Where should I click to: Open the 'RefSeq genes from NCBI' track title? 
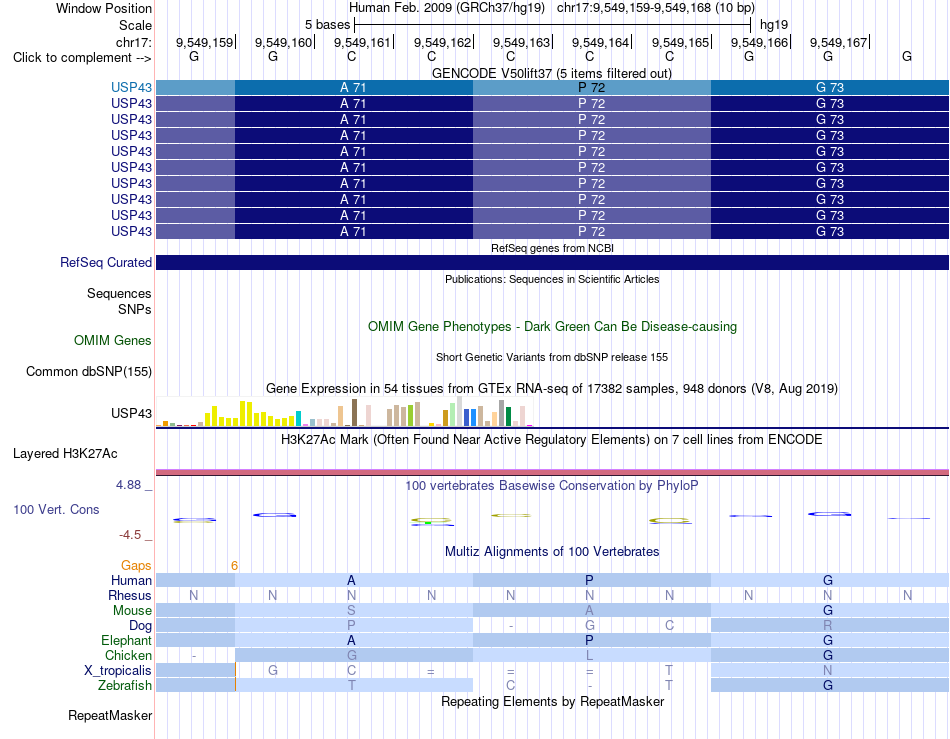552,248
